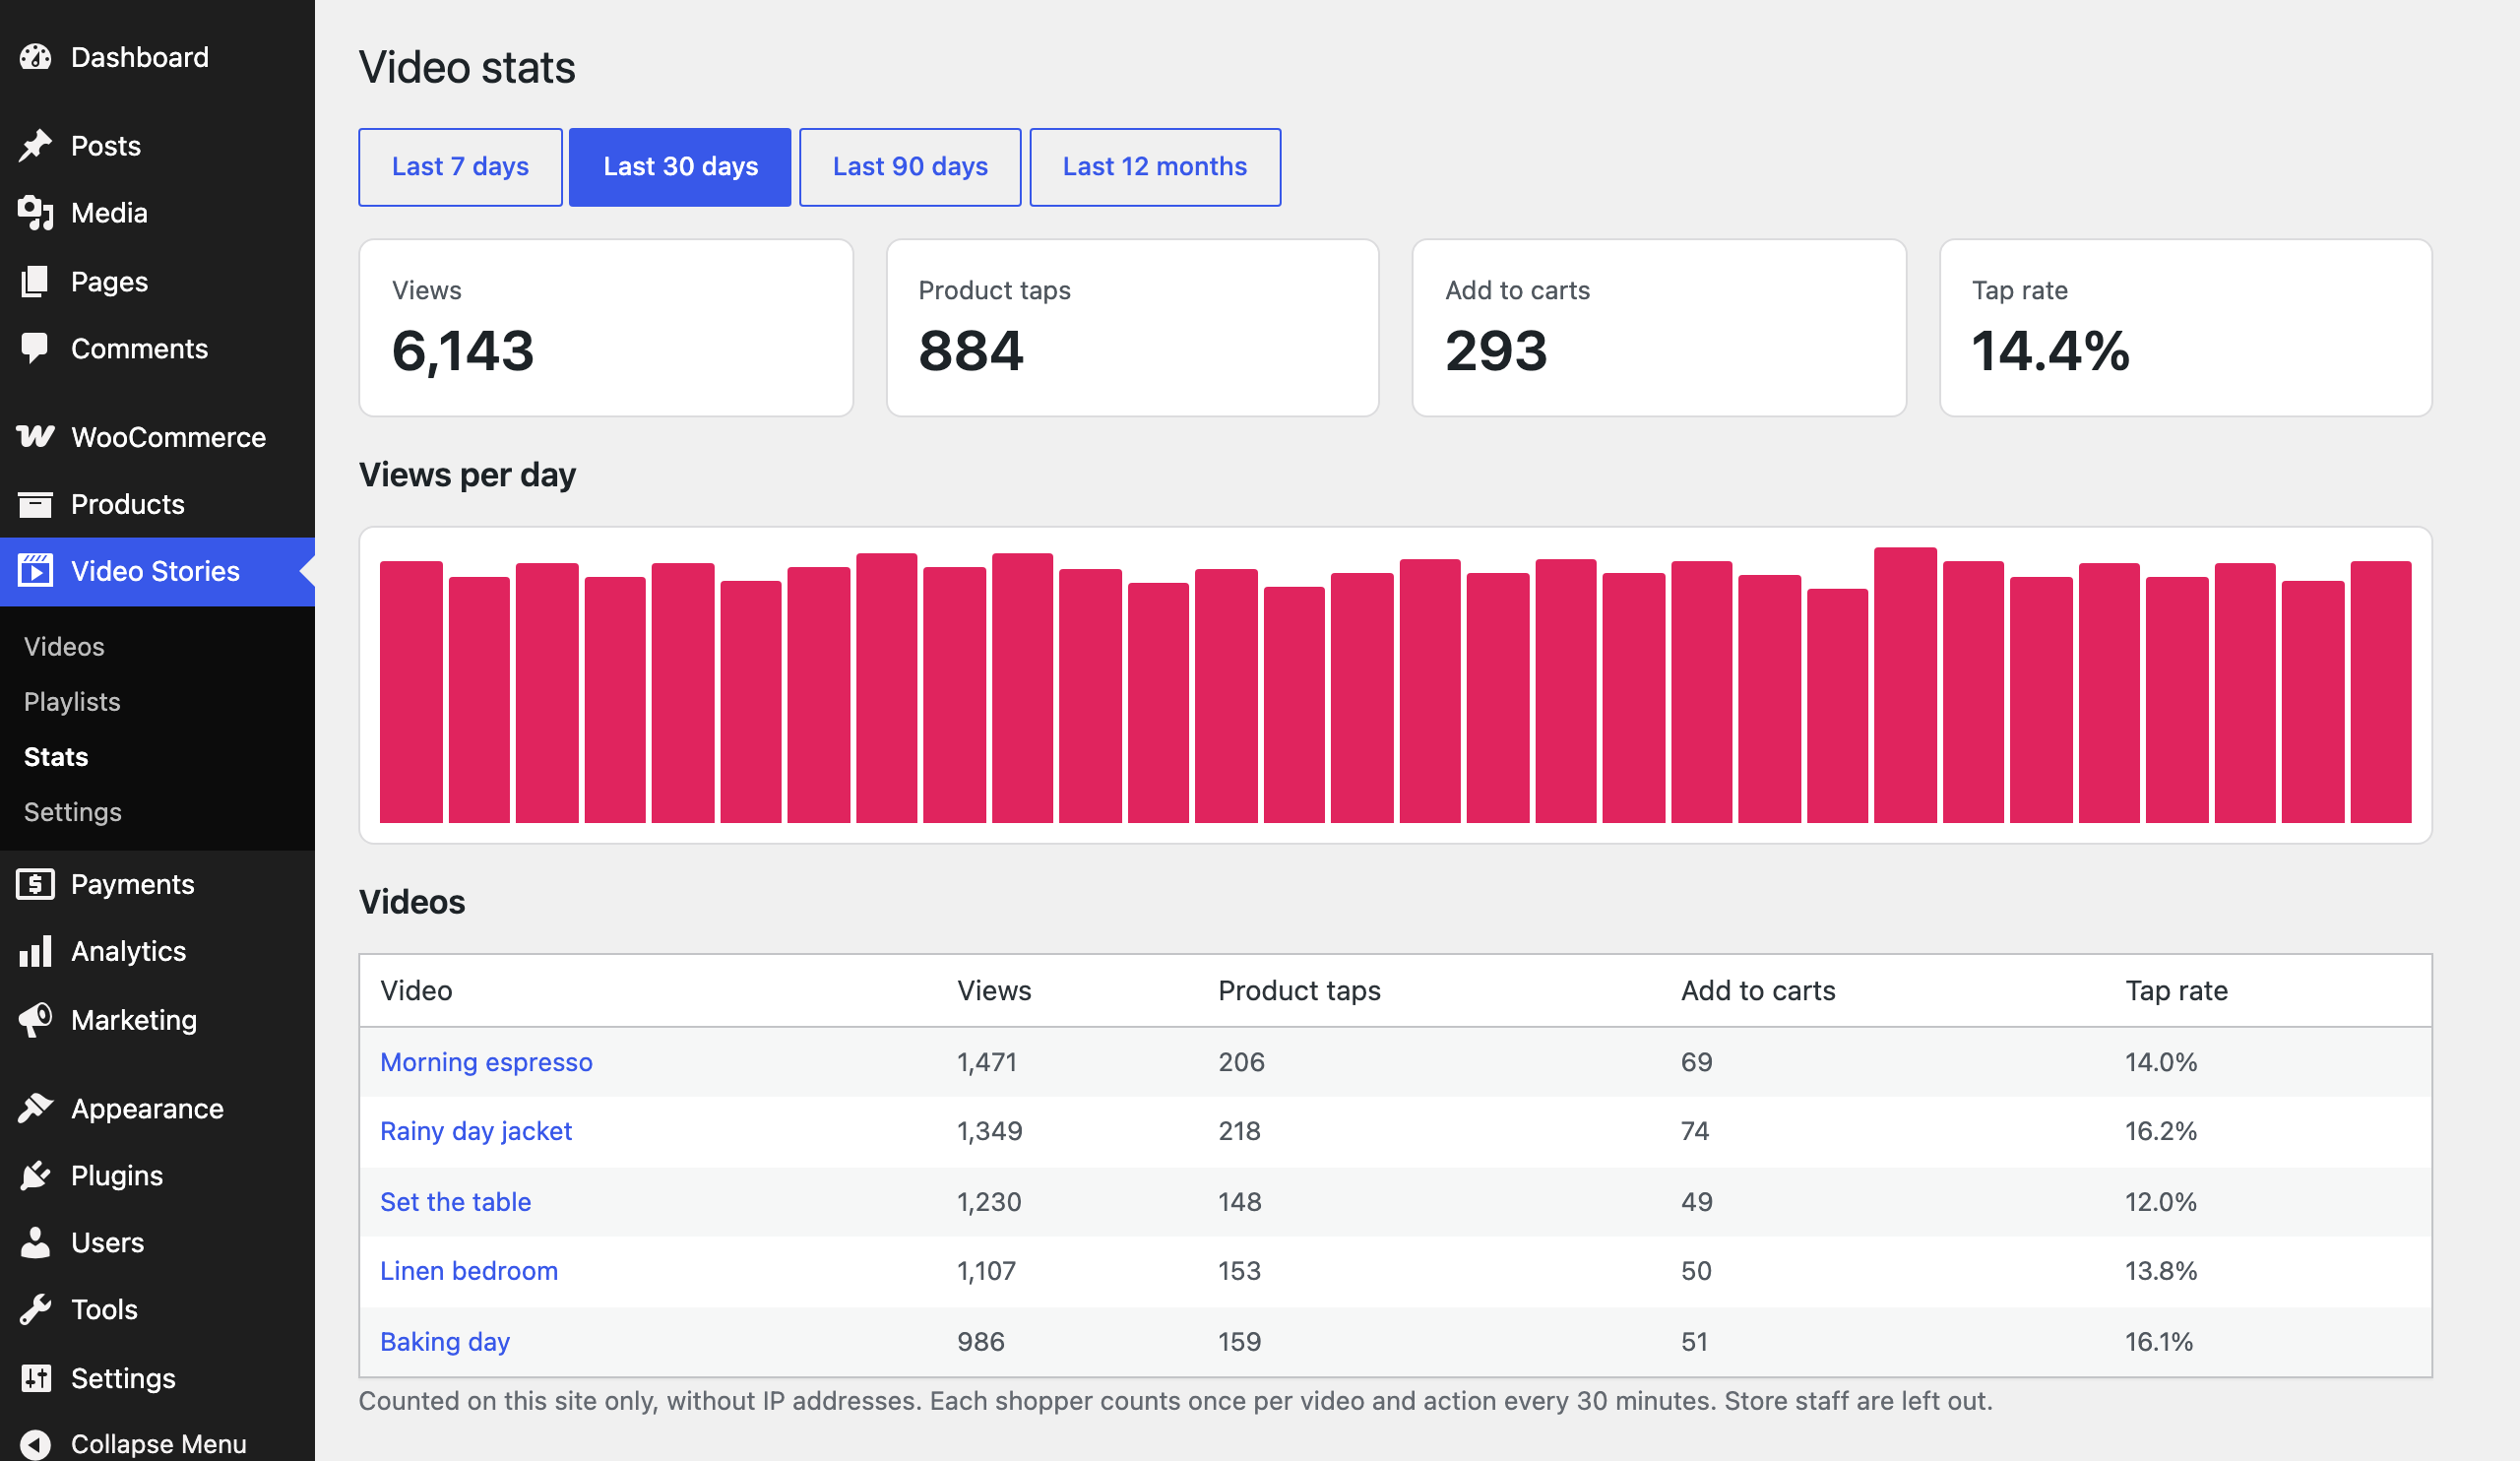Image resolution: width=2520 pixels, height=1461 pixels.
Task: Open the Rainy day jacket video link
Action: click(476, 1131)
